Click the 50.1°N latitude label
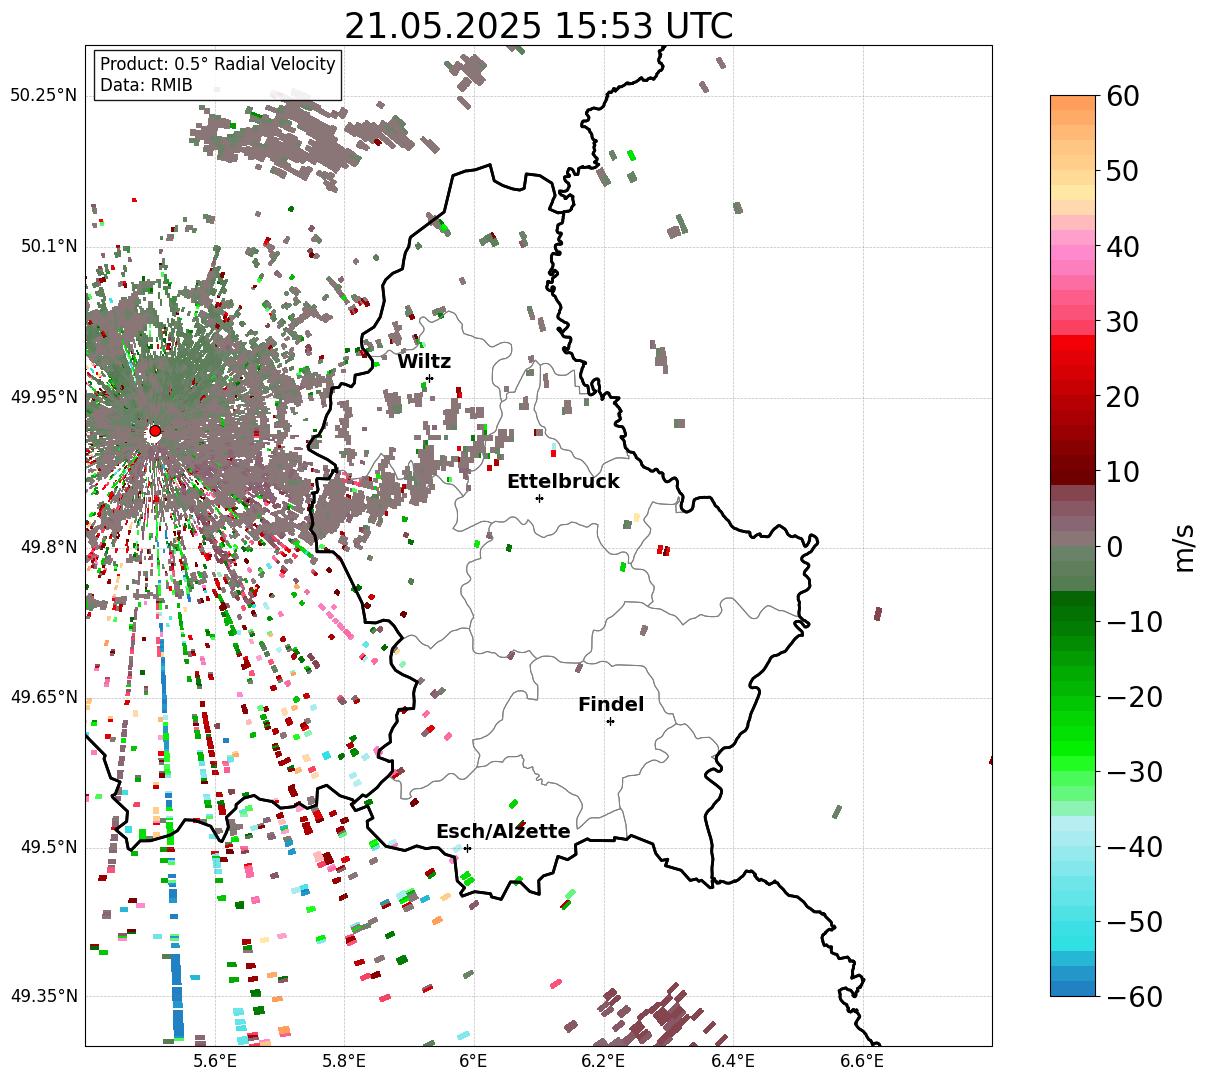Image resolution: width=1207 pixels, height=1081 pixels. (x=49, y=246)
